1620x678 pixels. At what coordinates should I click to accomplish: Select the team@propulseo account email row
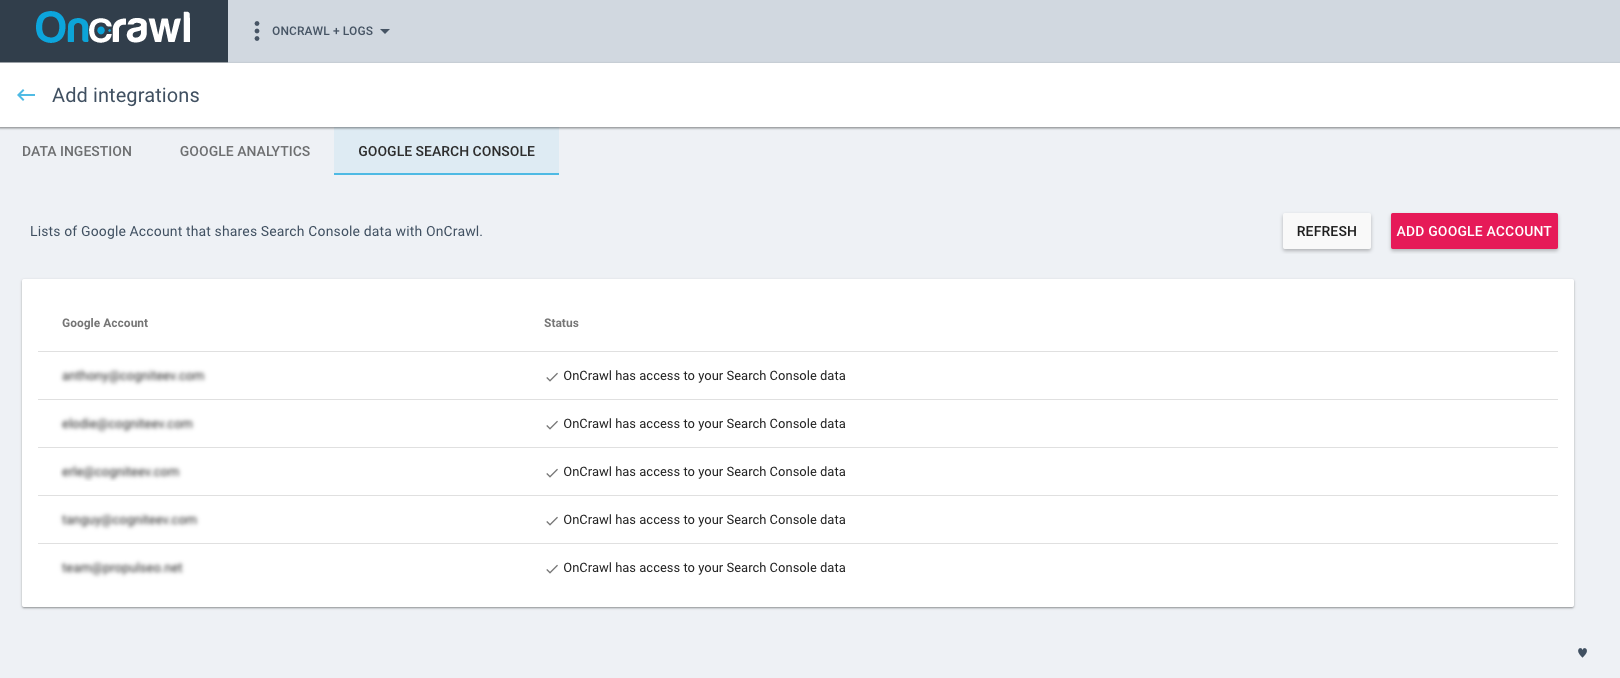(798, 568)
